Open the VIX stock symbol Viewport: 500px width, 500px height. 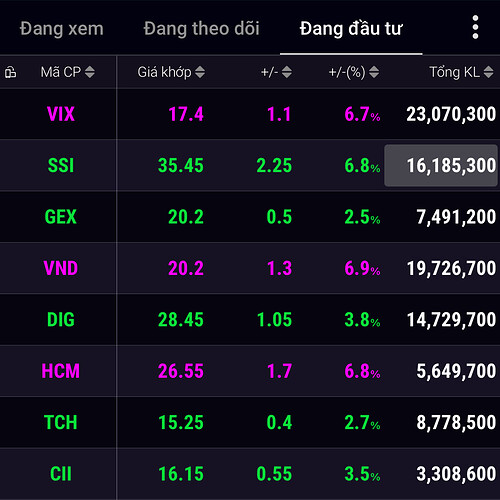click(x=61, y=114)
